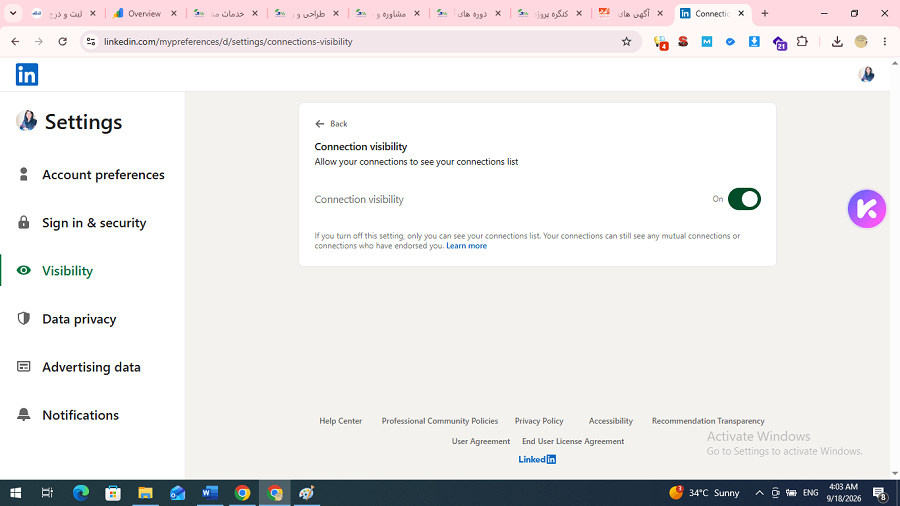Screen dimensions: 900x506
Task: Switch to the مشاوره و browser tab
Action: 387,13
